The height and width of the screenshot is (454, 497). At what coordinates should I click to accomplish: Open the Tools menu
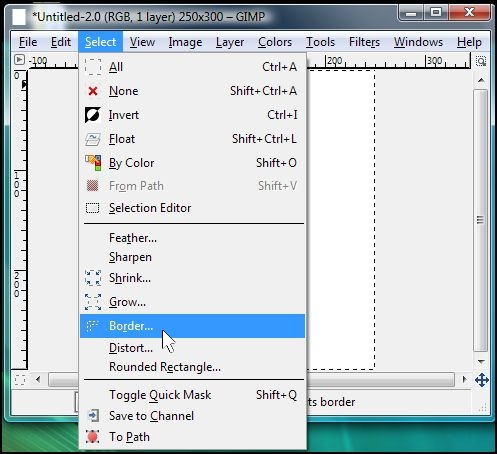point(320,42)
